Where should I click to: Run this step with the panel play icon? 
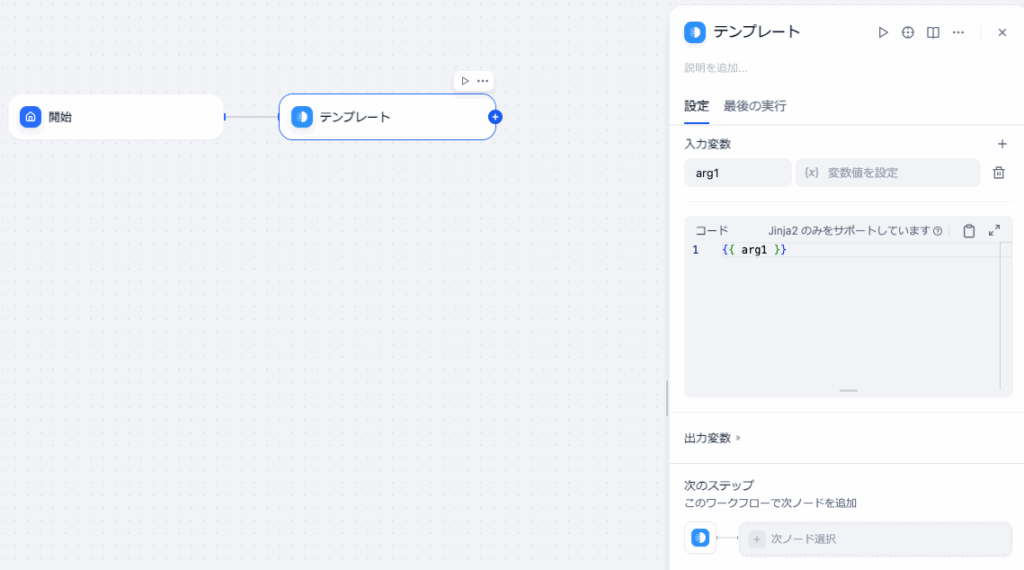point(883,32)
